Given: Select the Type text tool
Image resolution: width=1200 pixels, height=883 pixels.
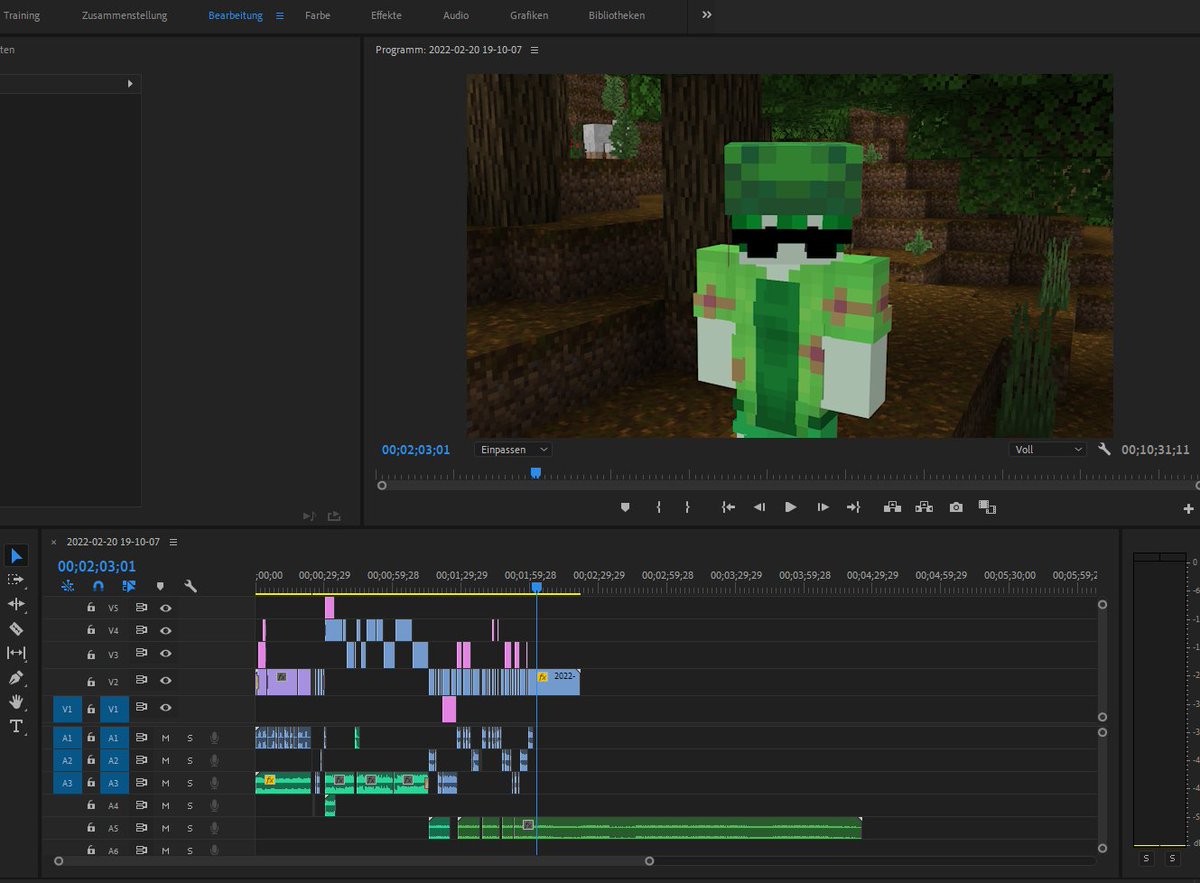Looking at the screenshot, I should point(17,726).
